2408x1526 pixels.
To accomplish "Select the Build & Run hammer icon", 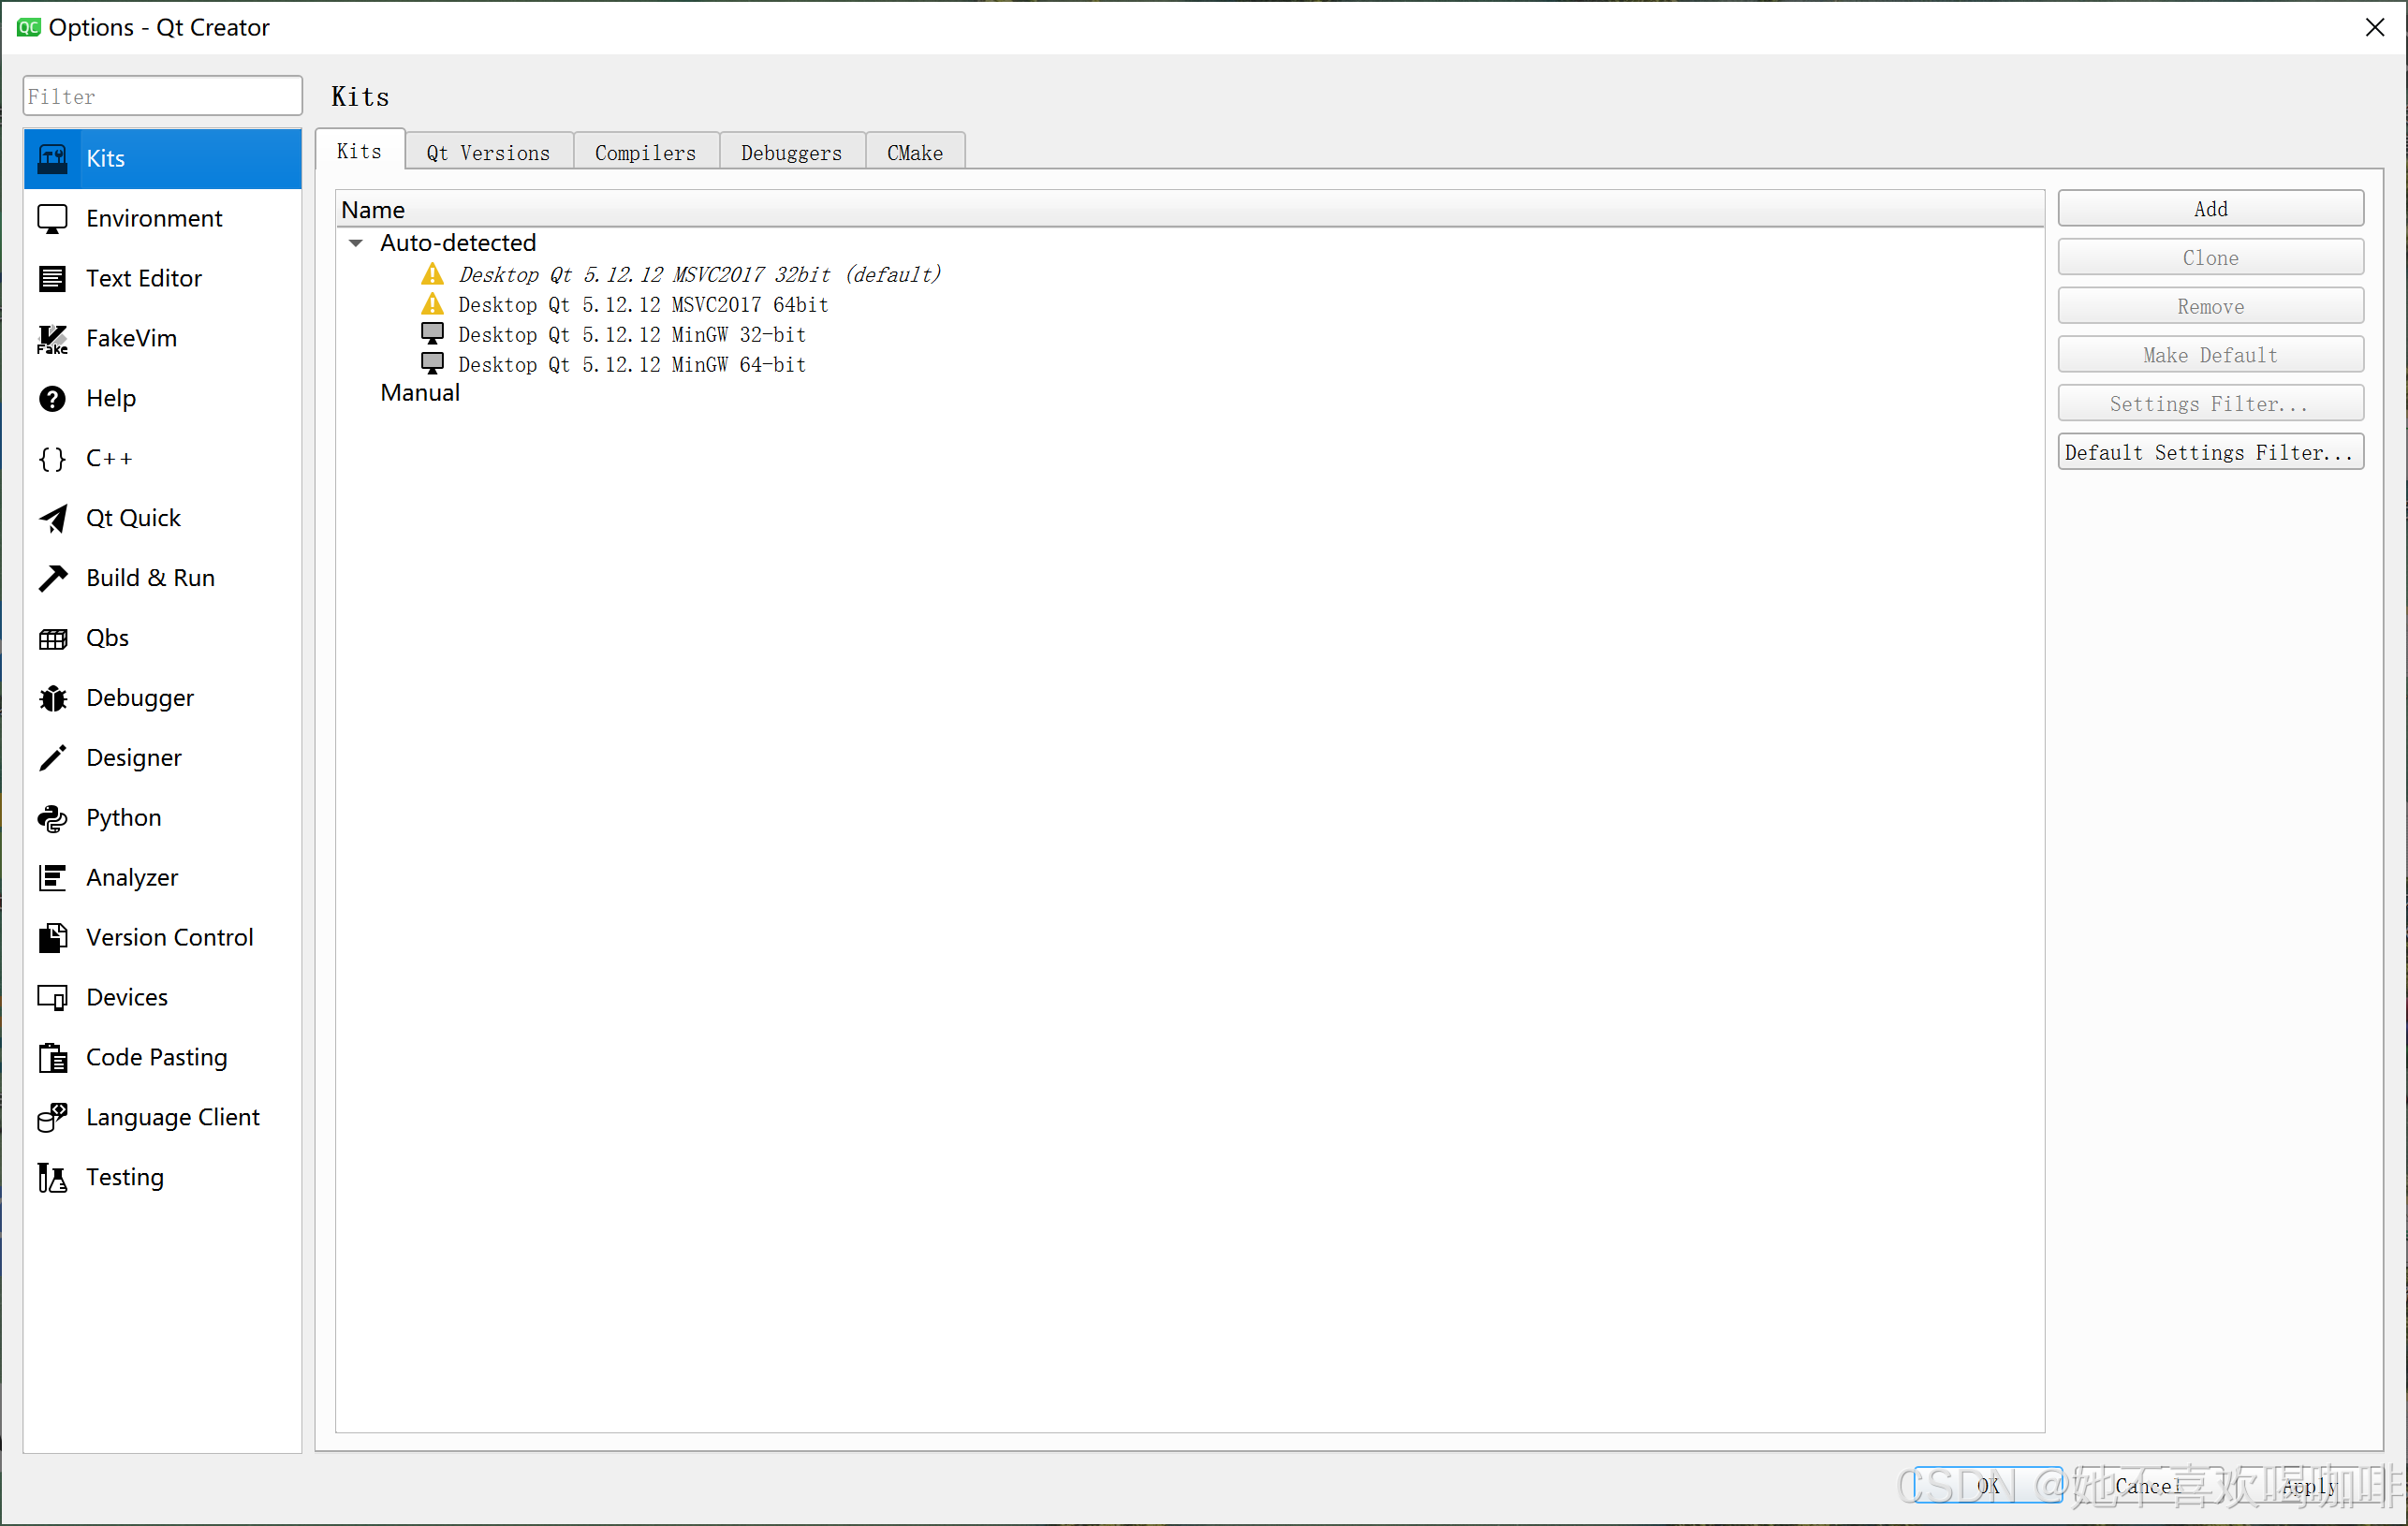I will (x=52, y=578).
